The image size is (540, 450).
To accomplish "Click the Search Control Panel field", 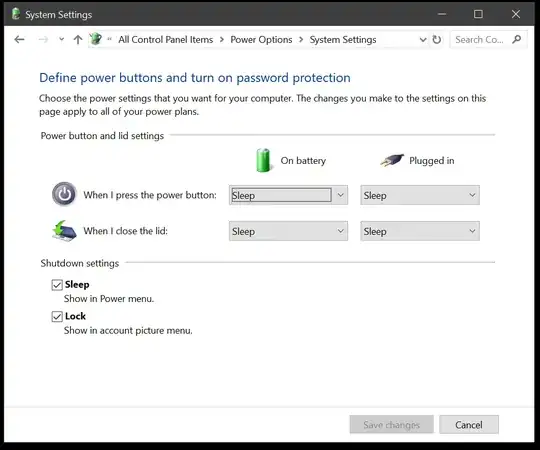I will 480,40.
